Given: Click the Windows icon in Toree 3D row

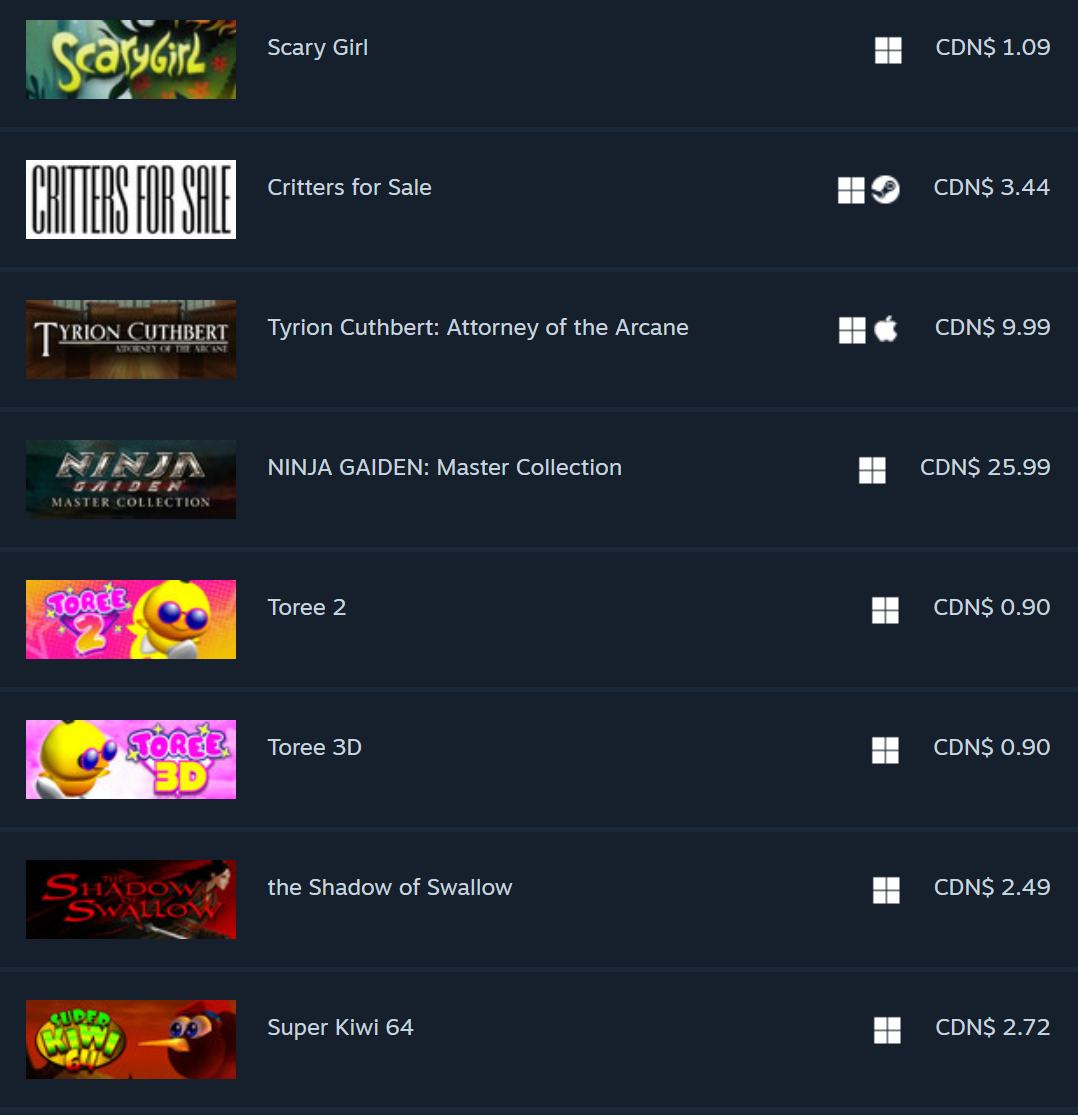Looking at the screenshot, I should click(885, 750).
